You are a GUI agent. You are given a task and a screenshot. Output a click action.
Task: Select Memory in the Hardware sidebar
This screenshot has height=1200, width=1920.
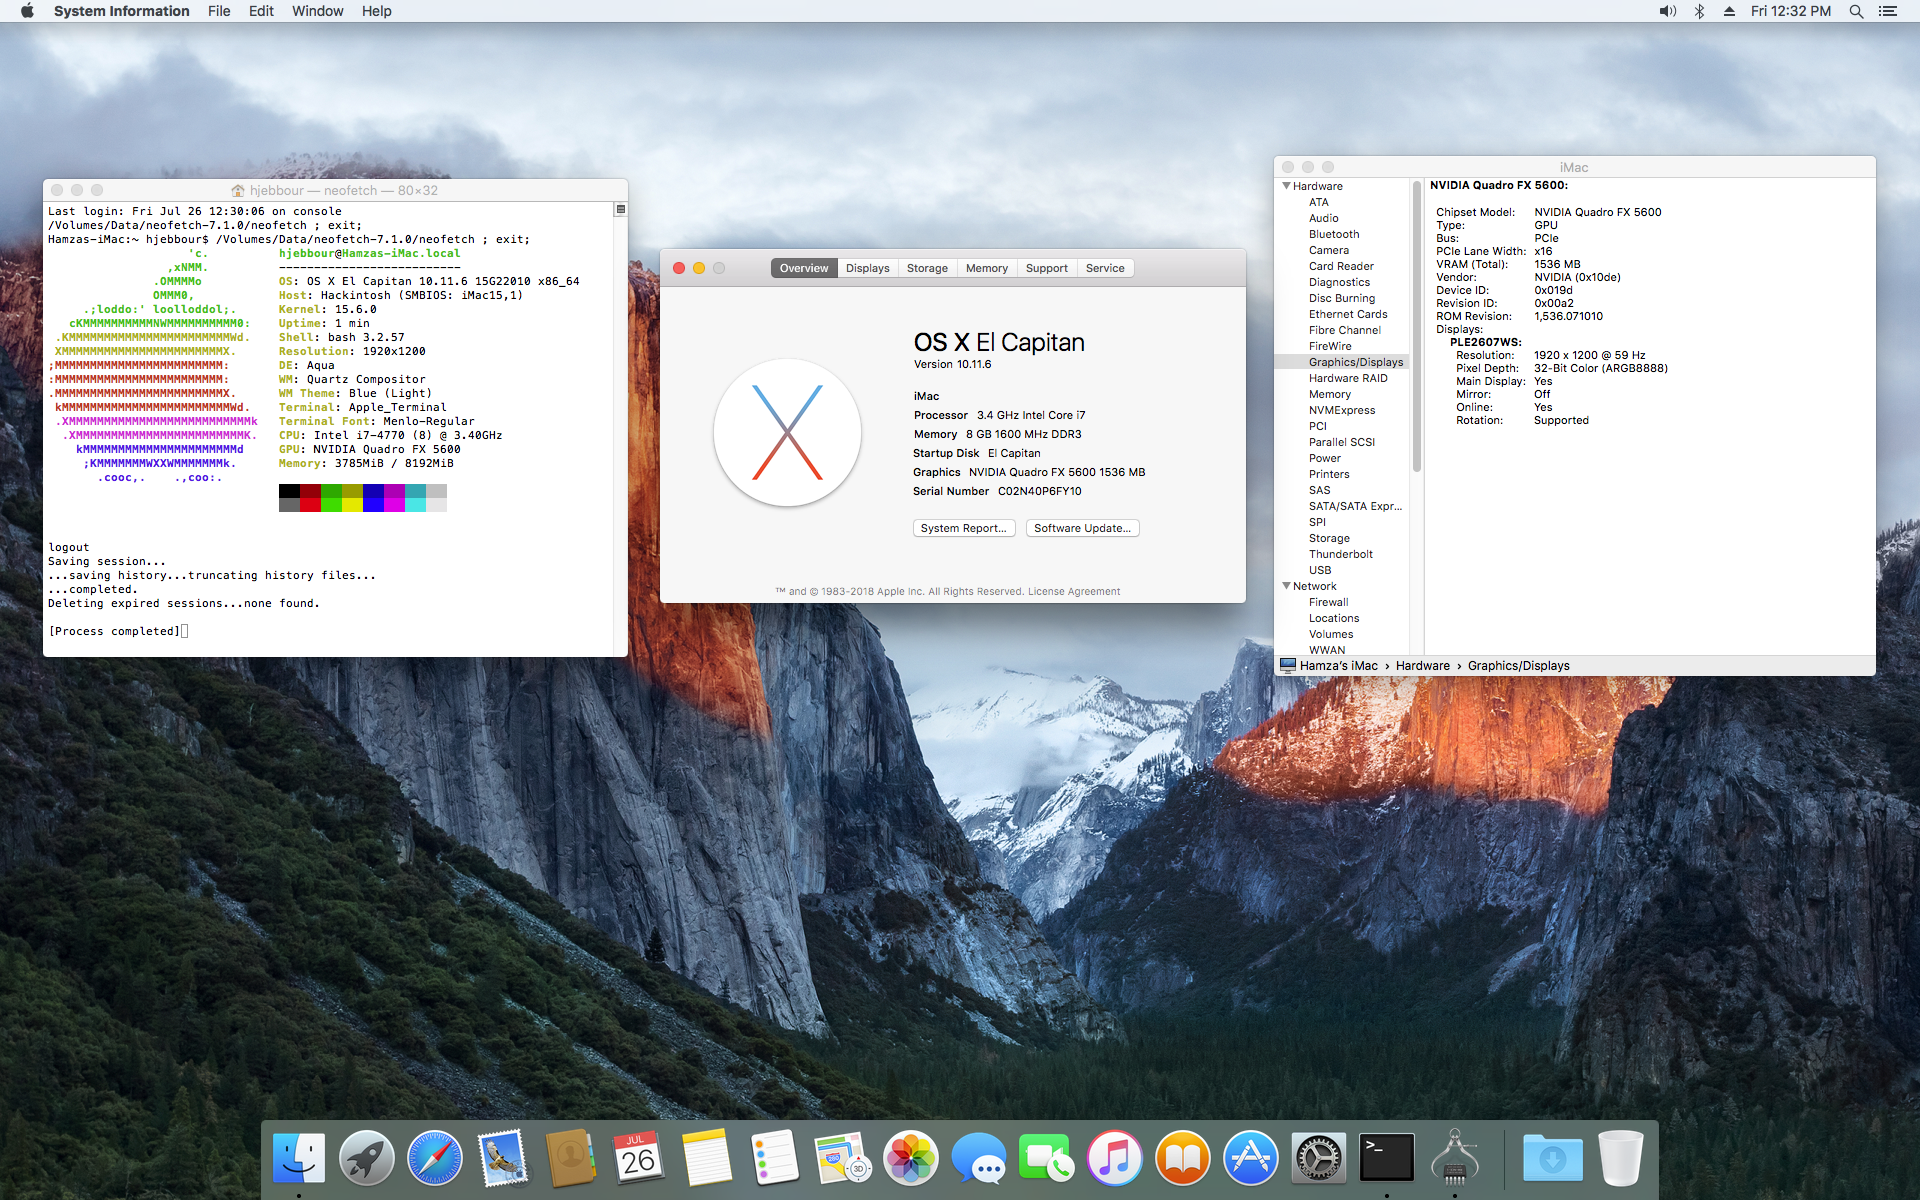coord(1329,394)
